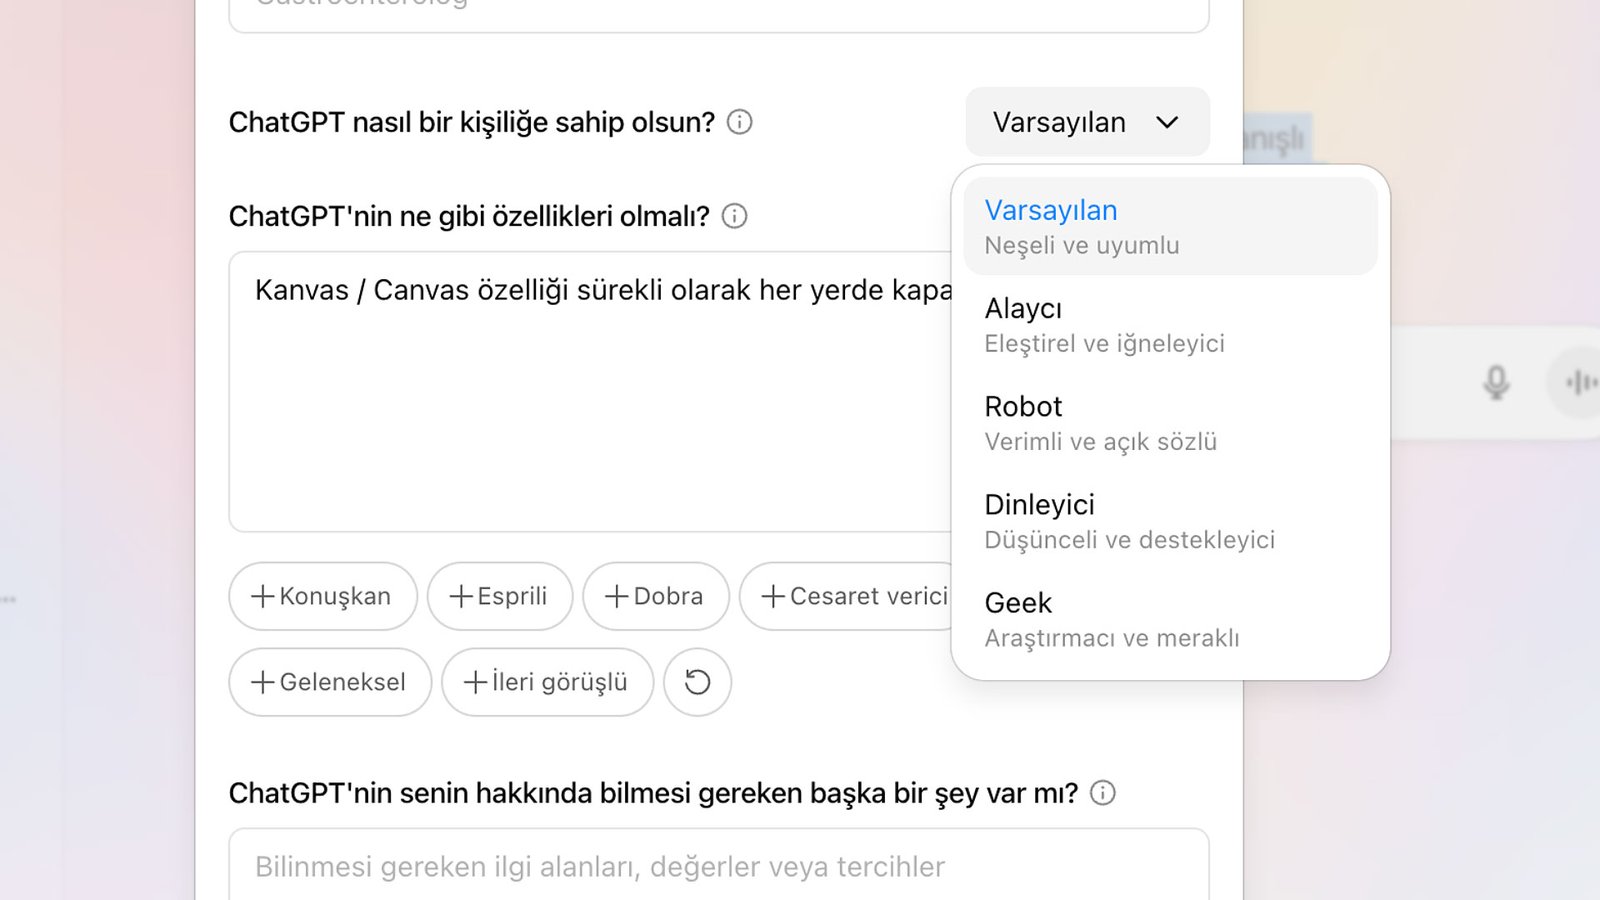
Task: Choose the Robot personality option
Action: tap(1170, 423)
